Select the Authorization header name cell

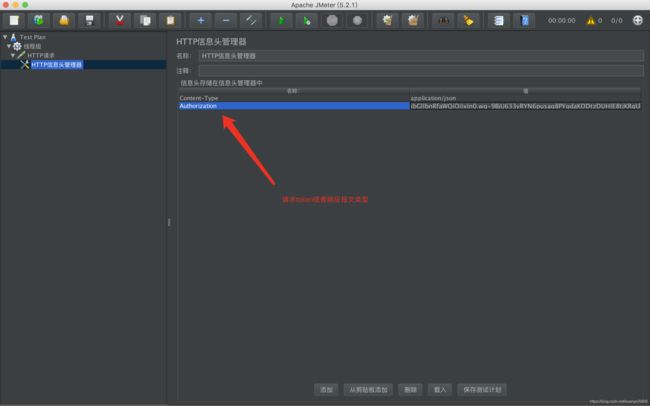tap(294, 106)
